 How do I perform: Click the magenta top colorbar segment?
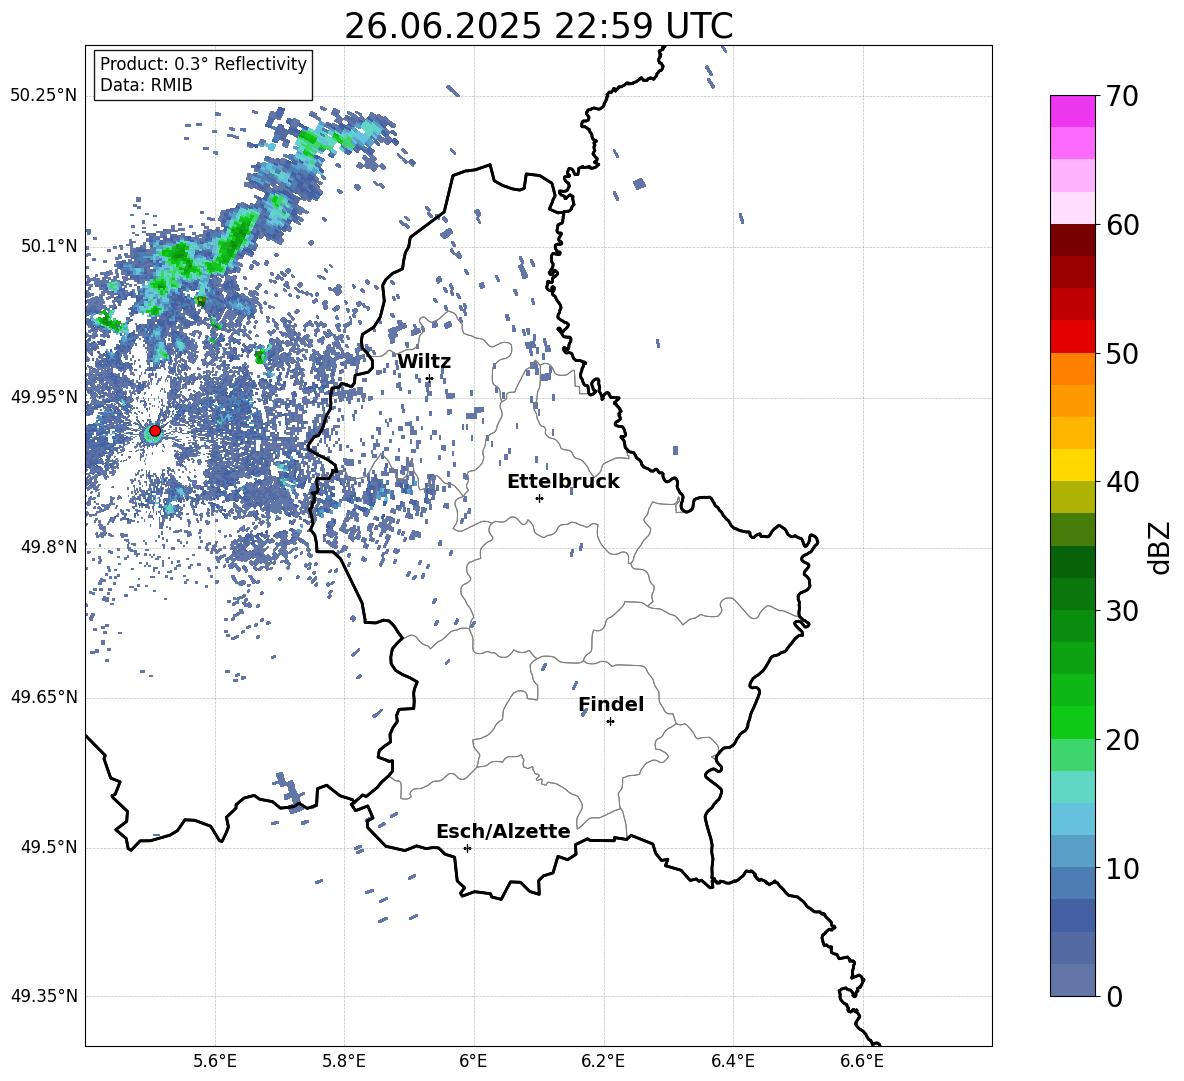point(1072,112)
